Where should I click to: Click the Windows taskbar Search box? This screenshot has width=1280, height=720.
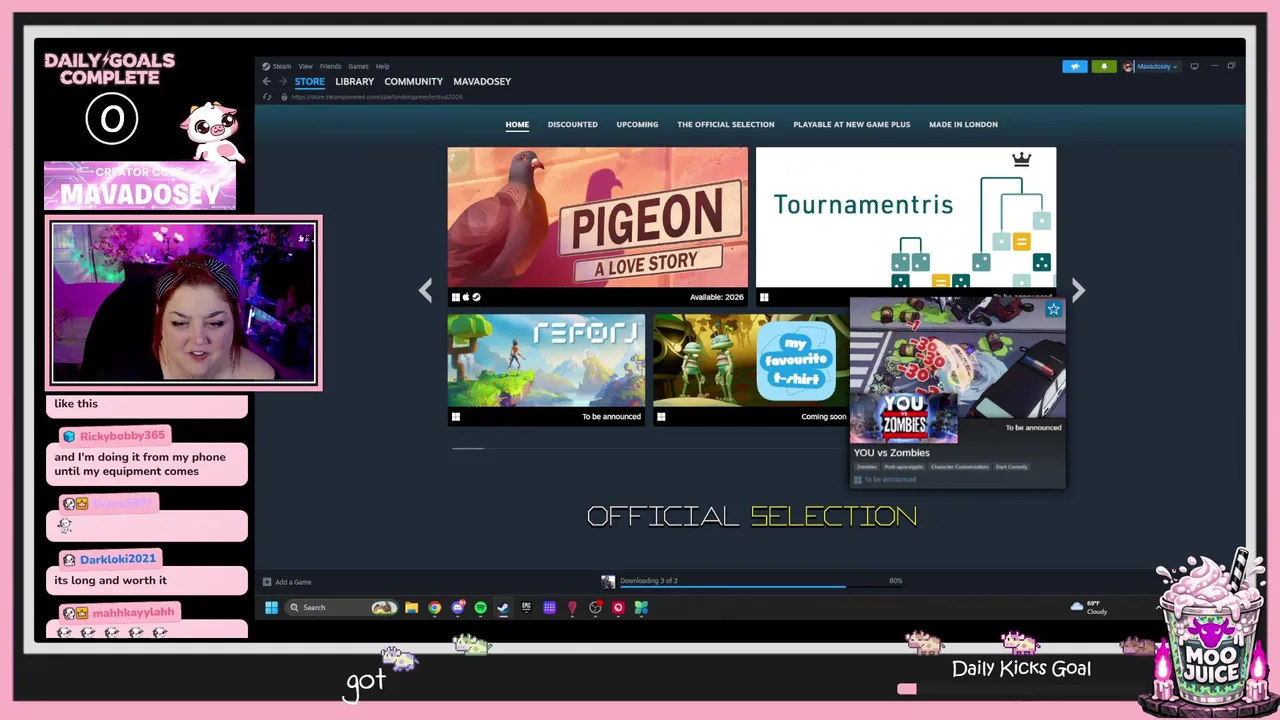tap(340, 607)
